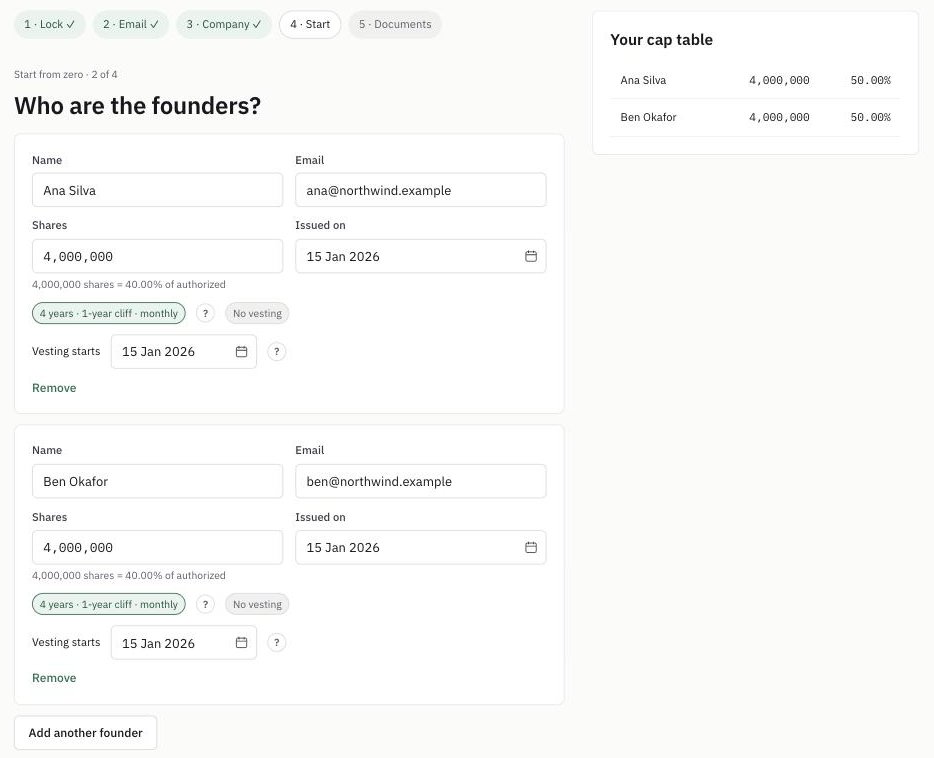Image resolution: width=934 pixels, height=758 pixels.
Task: Select 4 years 1-year cliff monthly for Ana Silva
Action: click(109, 313)
